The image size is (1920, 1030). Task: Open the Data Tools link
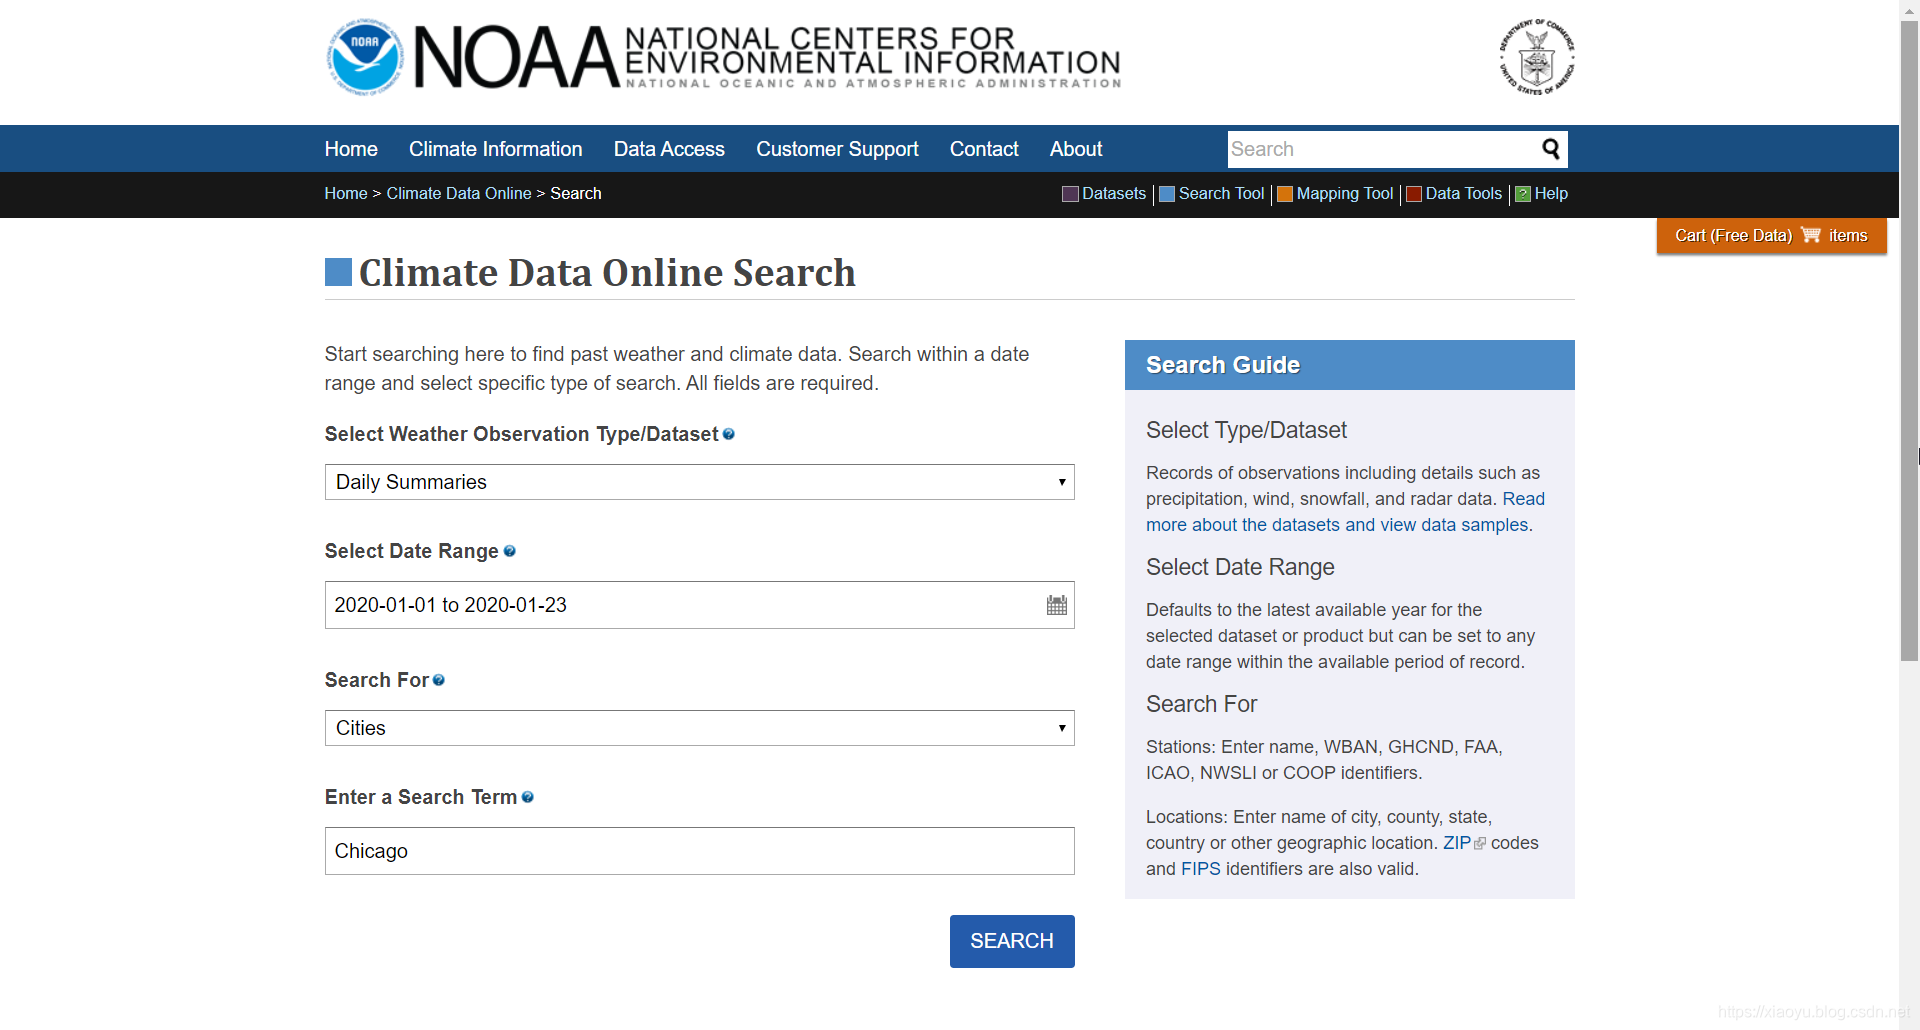coord(1463,193)
